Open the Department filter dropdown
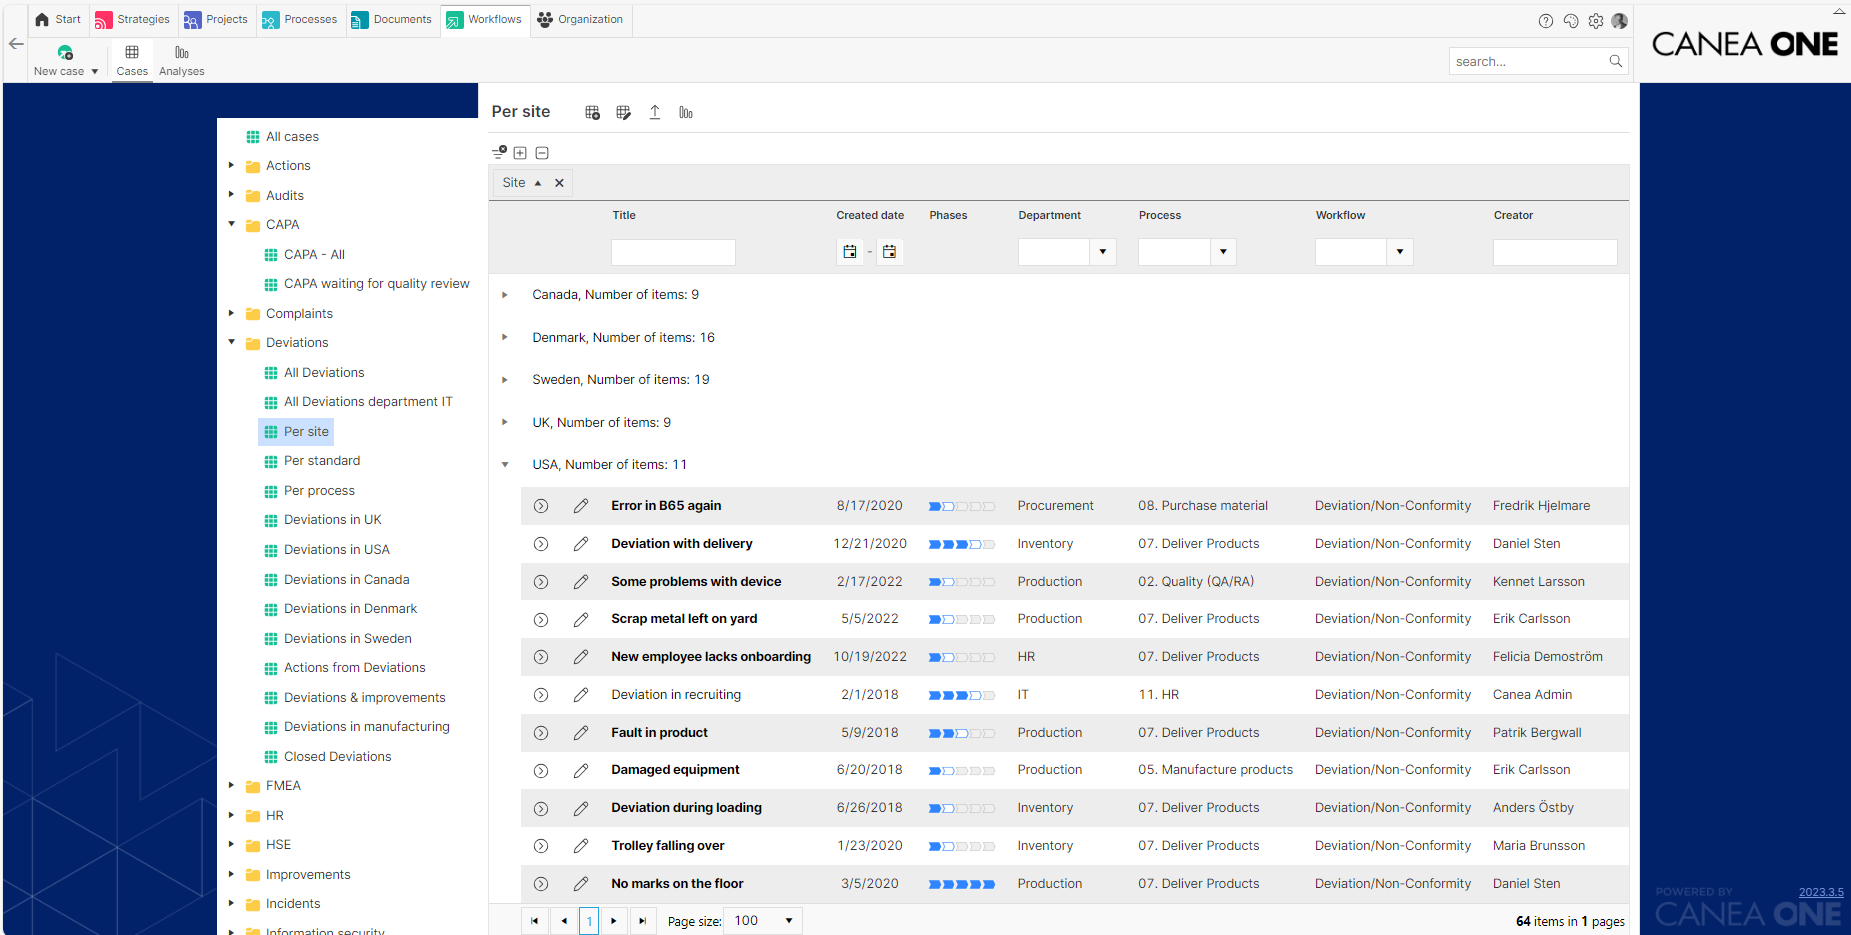Image resolution: width=1851 pixels, height=935 pixels. point(1103,252)
